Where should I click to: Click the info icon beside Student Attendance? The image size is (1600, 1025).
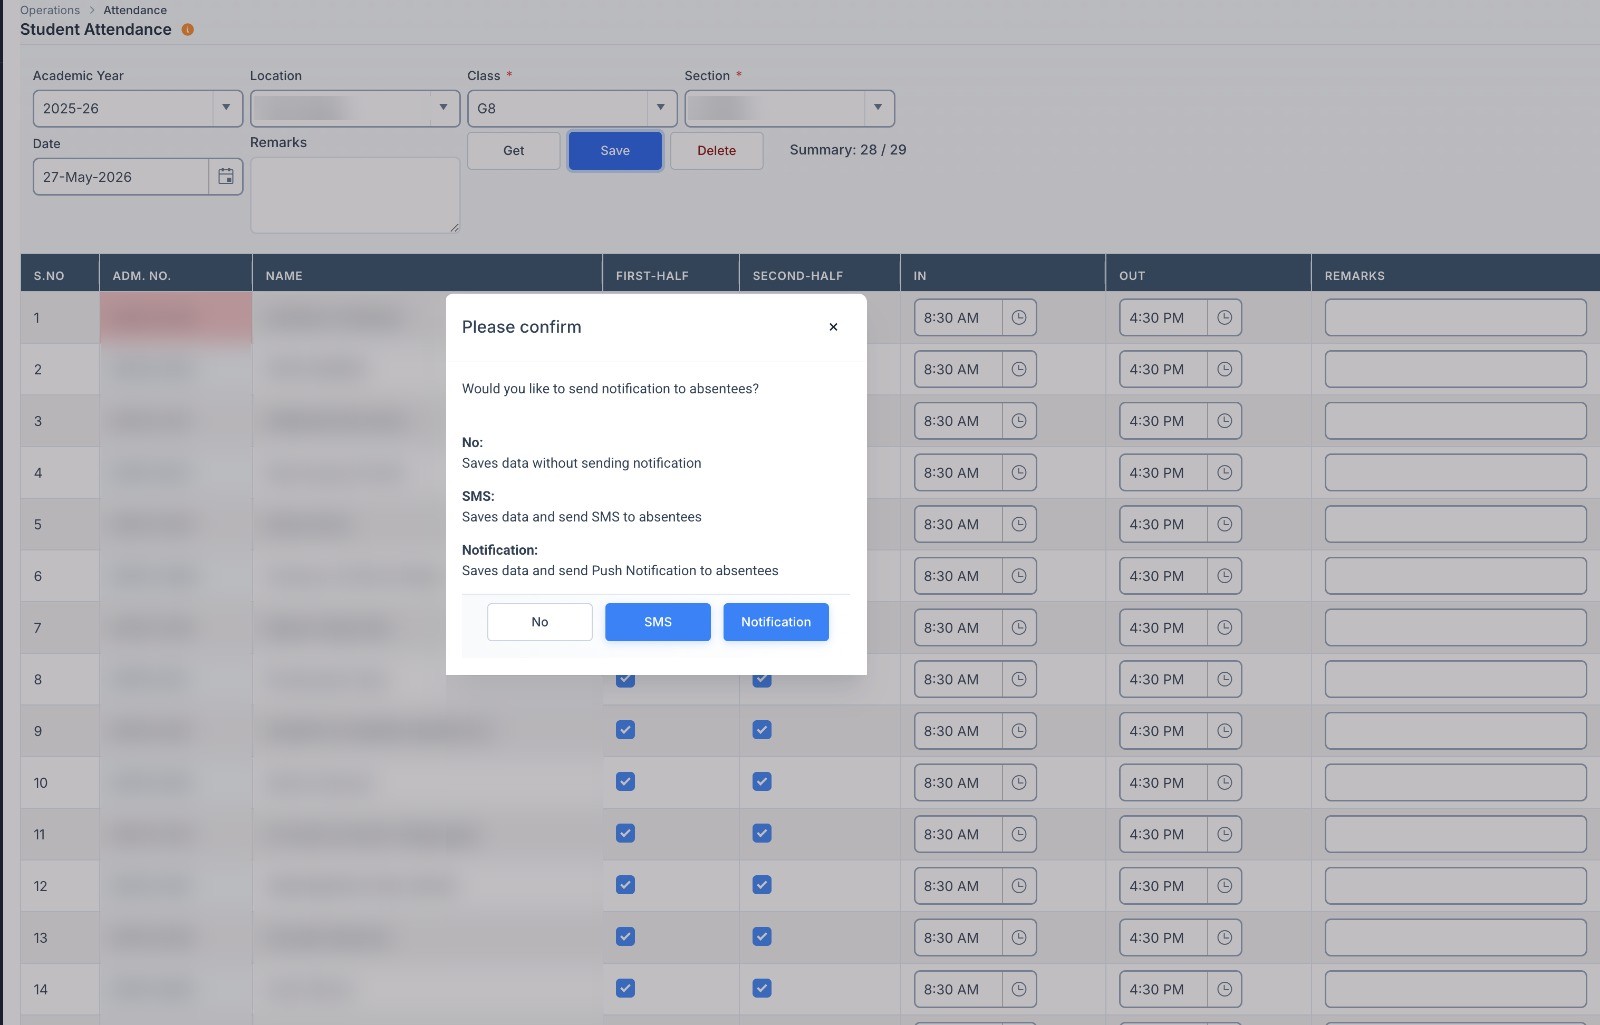(x=188, y=30)
